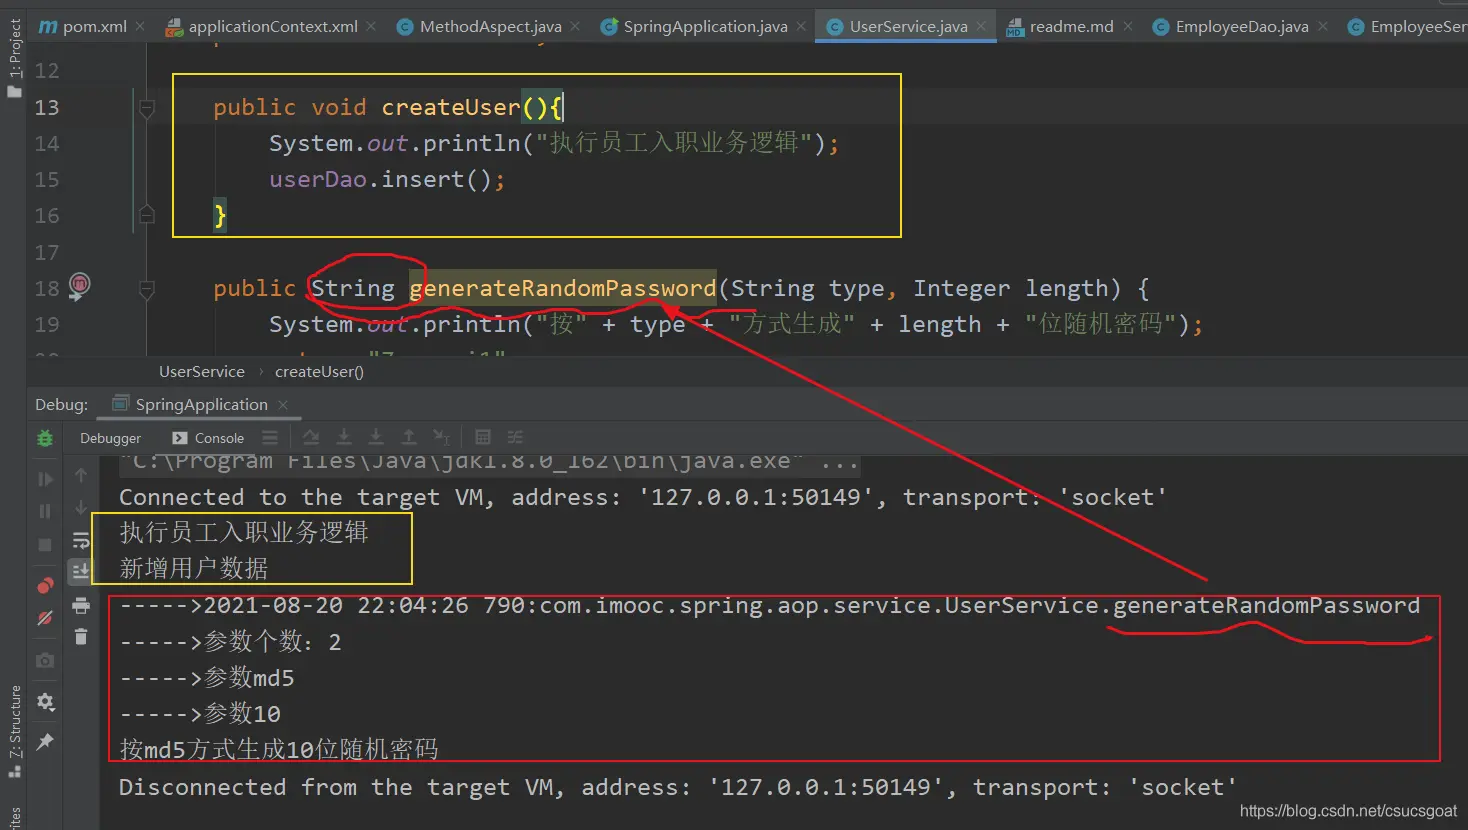Click fold end marker at line 16
The image size is (1468, 830).
pos(147,215)
